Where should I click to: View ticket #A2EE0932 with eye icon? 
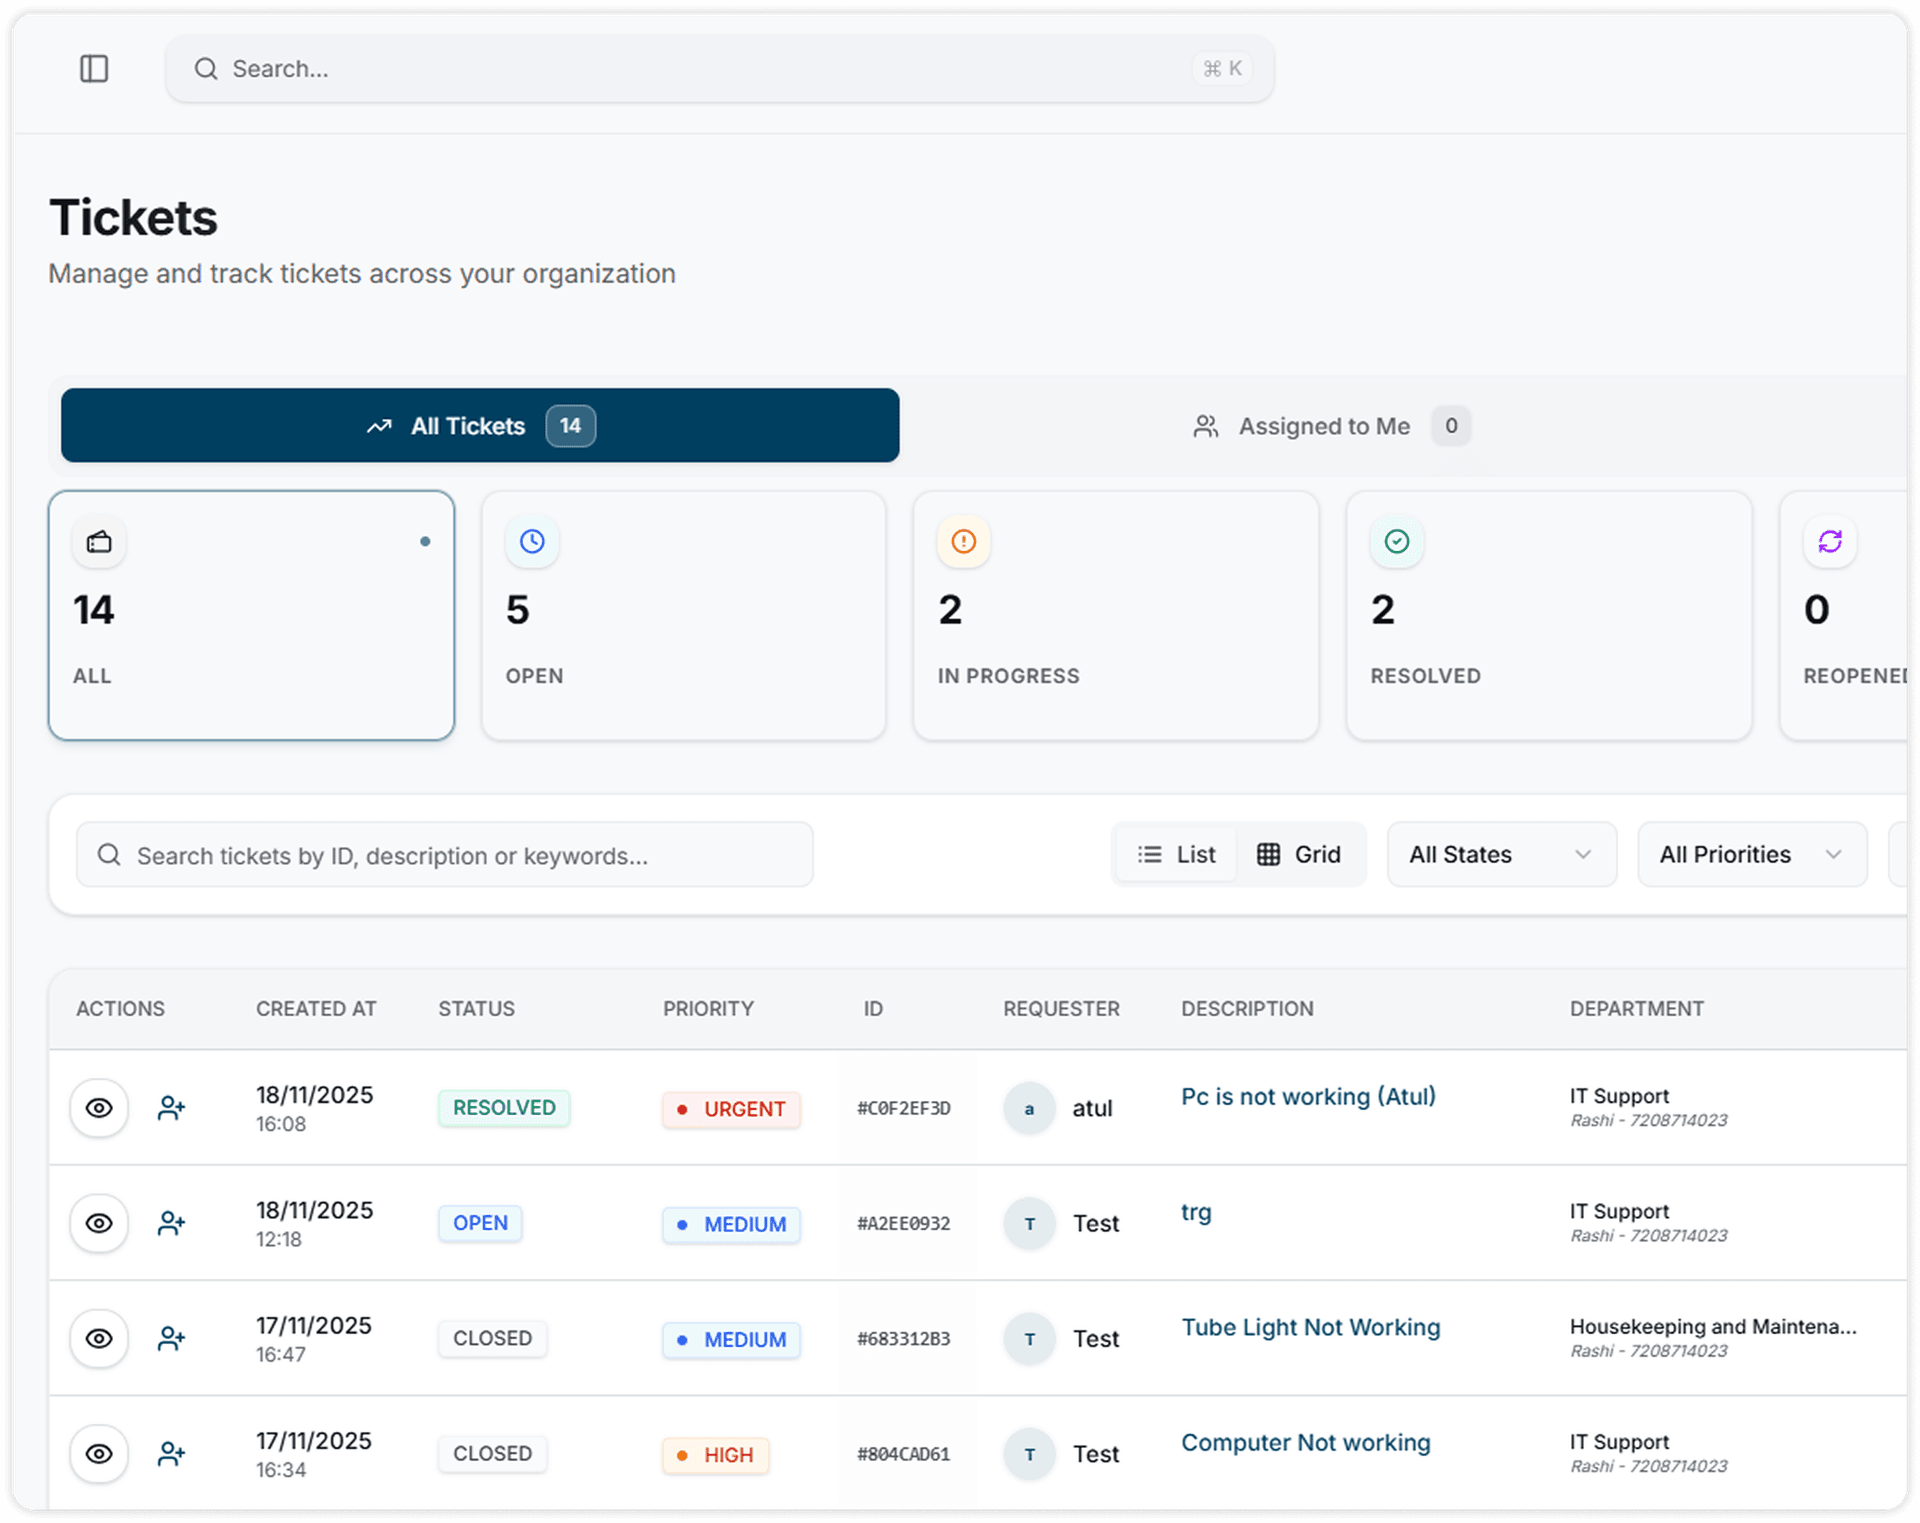(x=99, y=1223)
